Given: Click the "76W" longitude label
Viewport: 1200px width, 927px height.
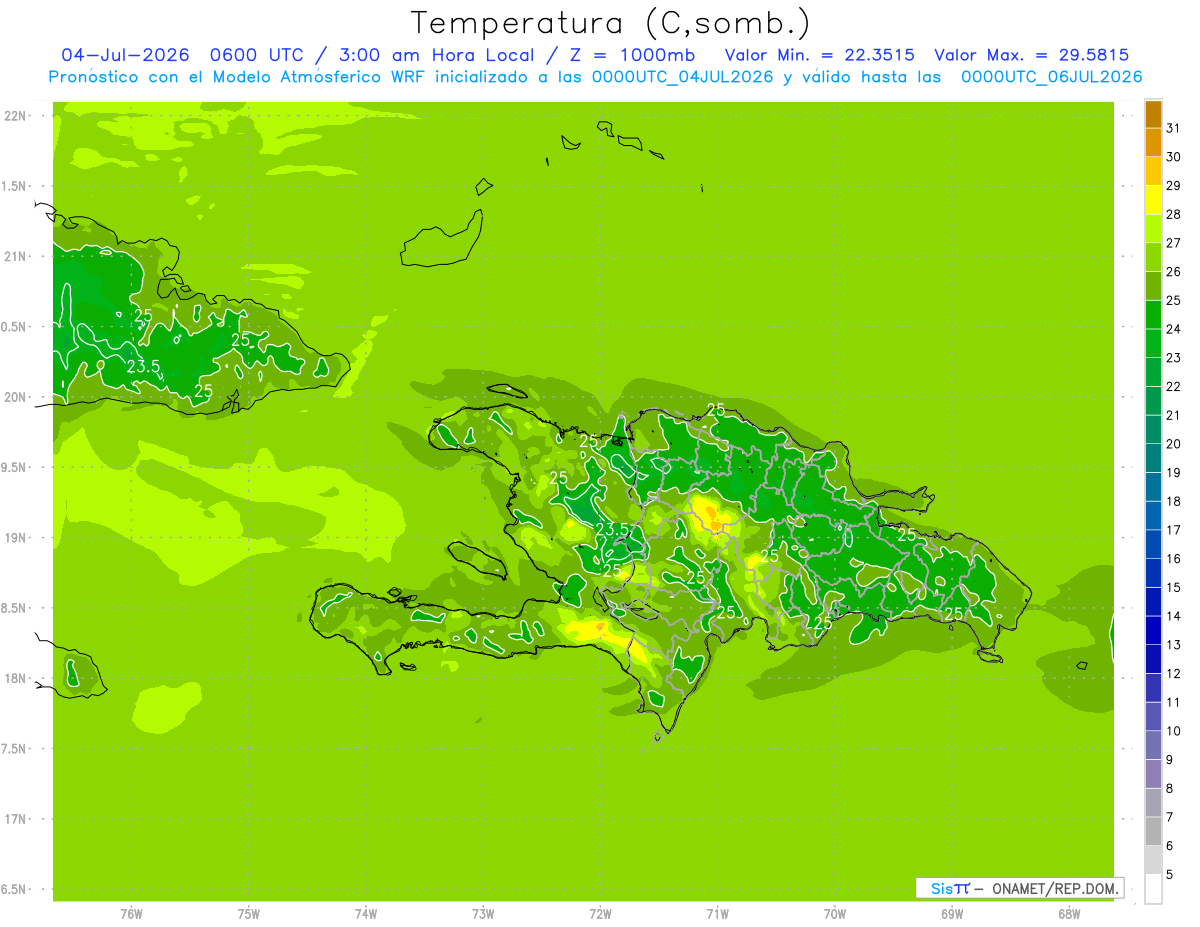Looking at the screenshot, I should tap(131, 914).
